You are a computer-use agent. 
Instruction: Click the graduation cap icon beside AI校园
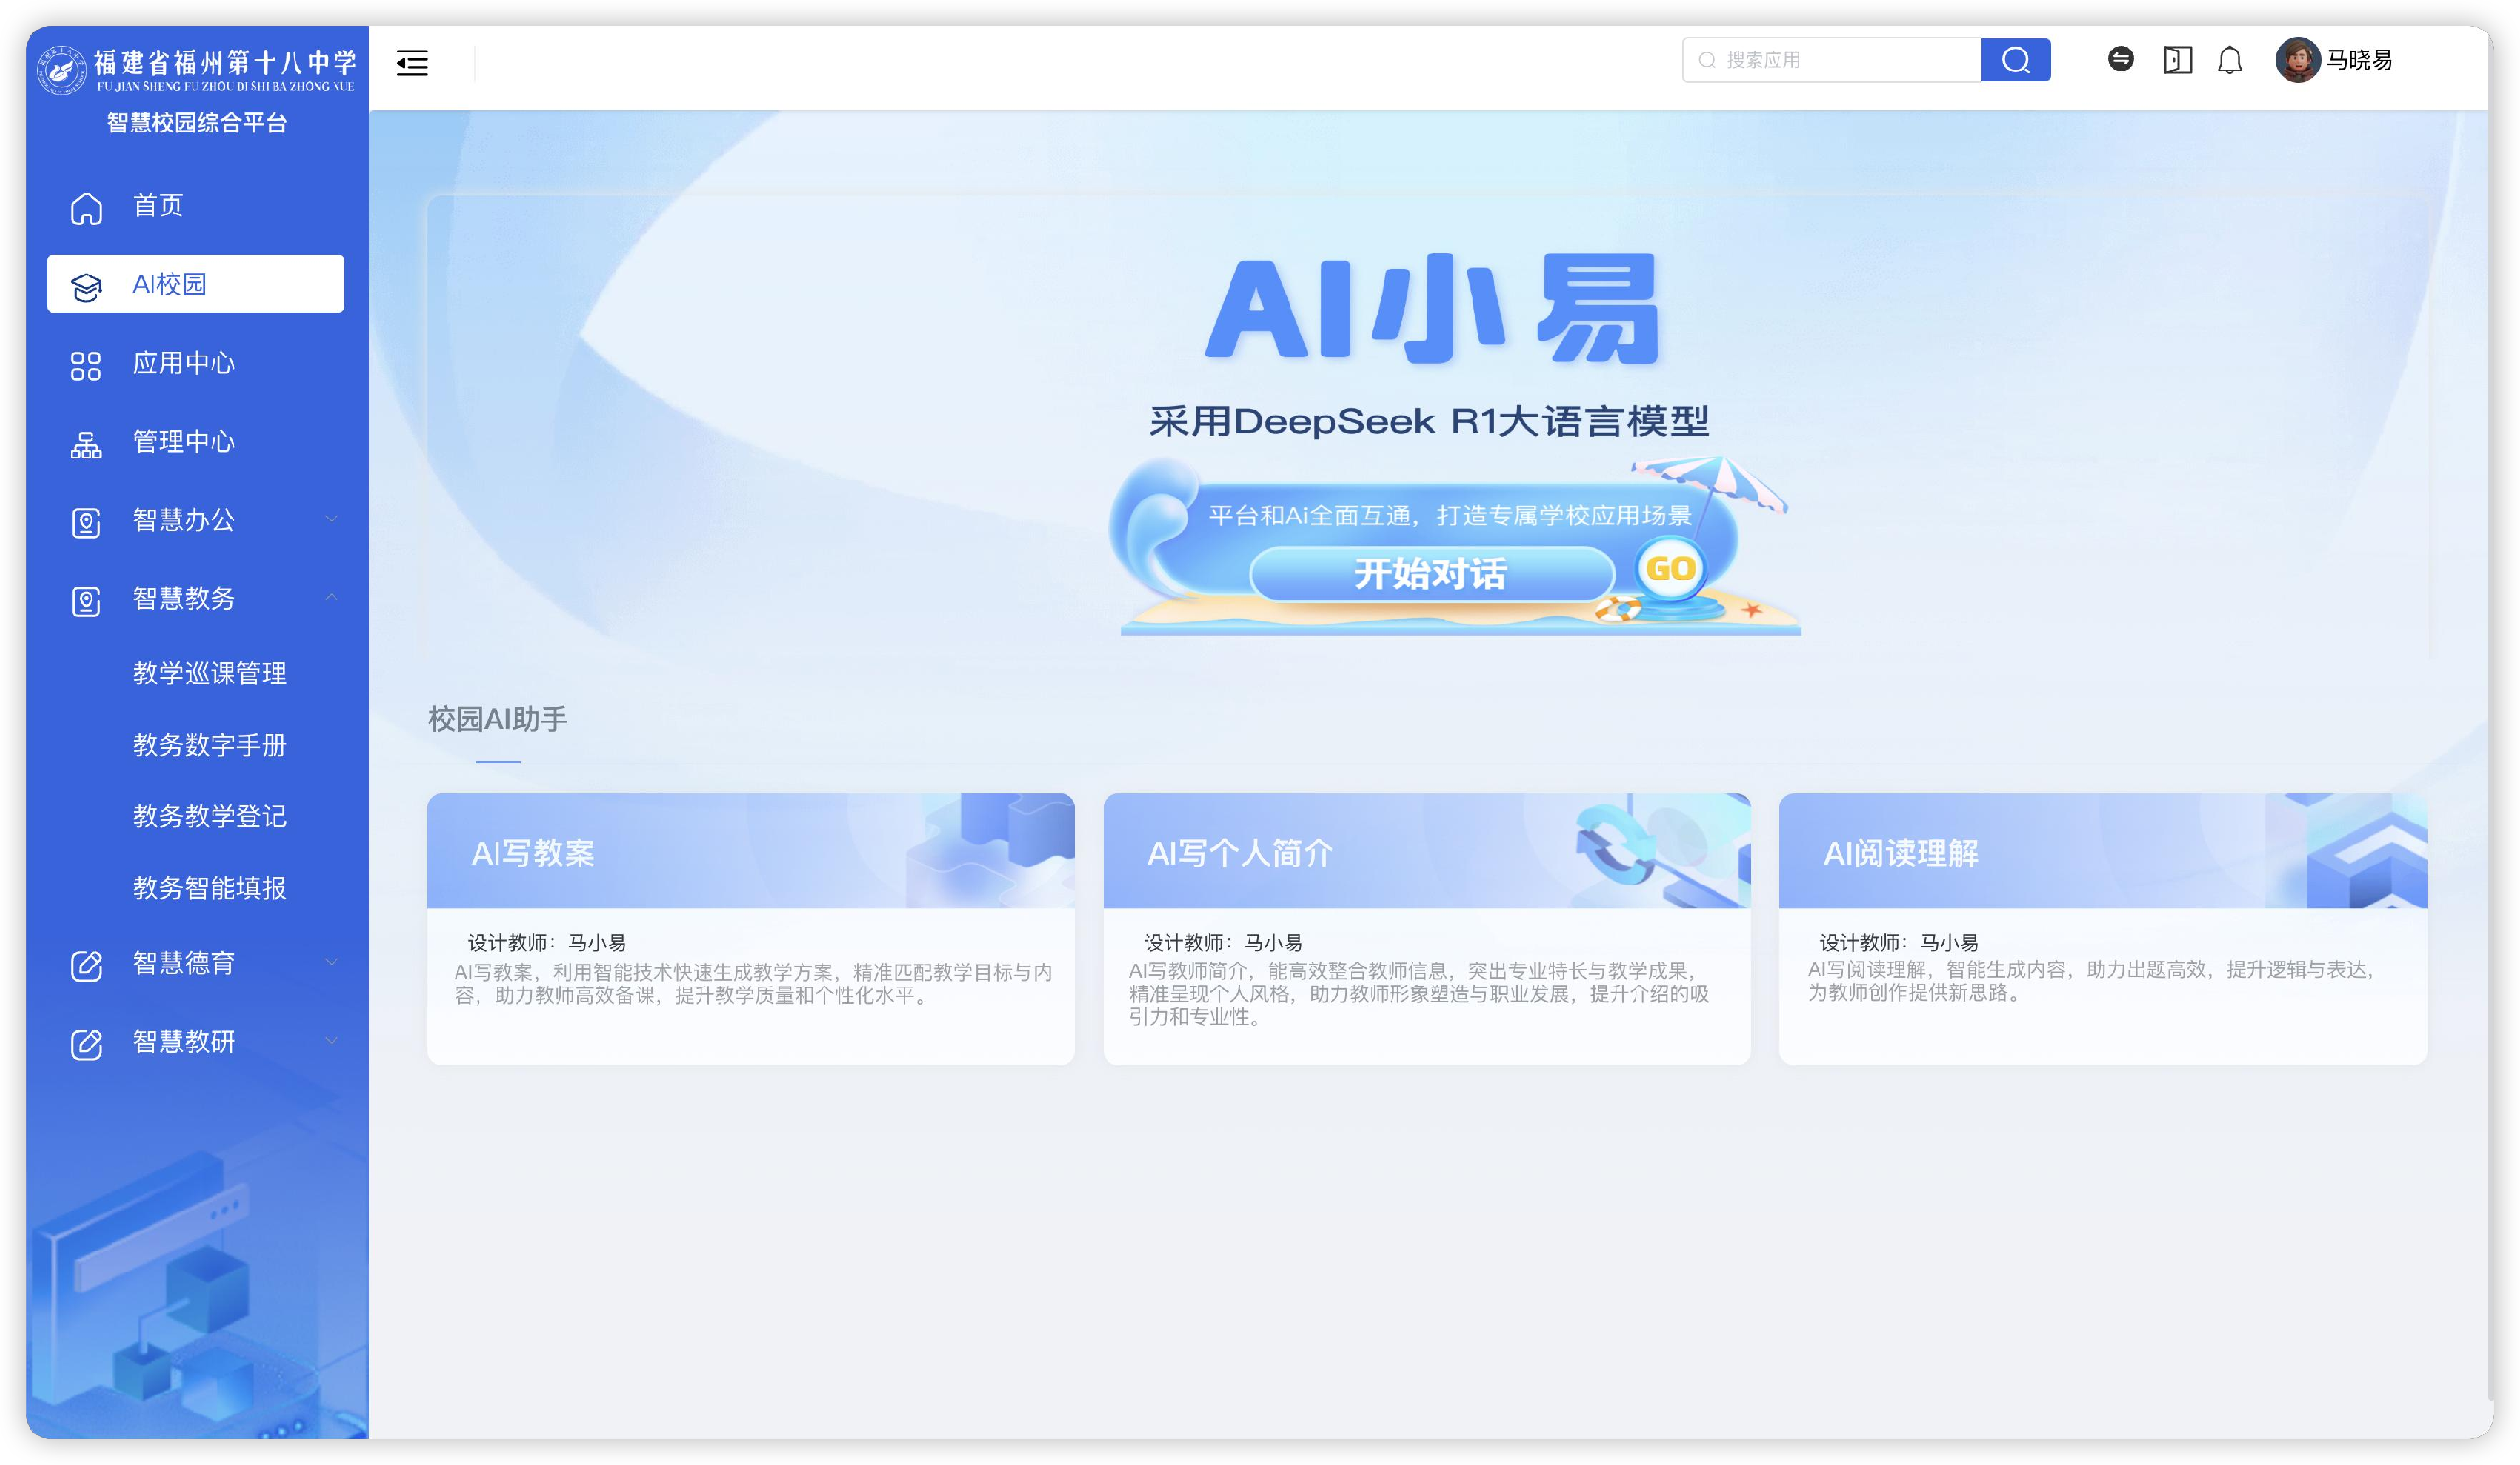87,285
